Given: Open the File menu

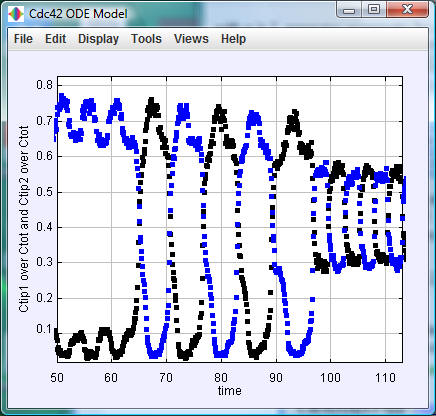Looking at the screenshot, I should coord(23,39).
